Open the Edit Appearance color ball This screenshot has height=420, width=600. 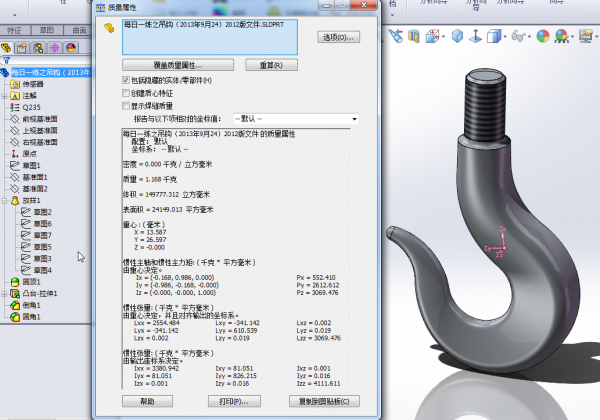tap(543, 36)
